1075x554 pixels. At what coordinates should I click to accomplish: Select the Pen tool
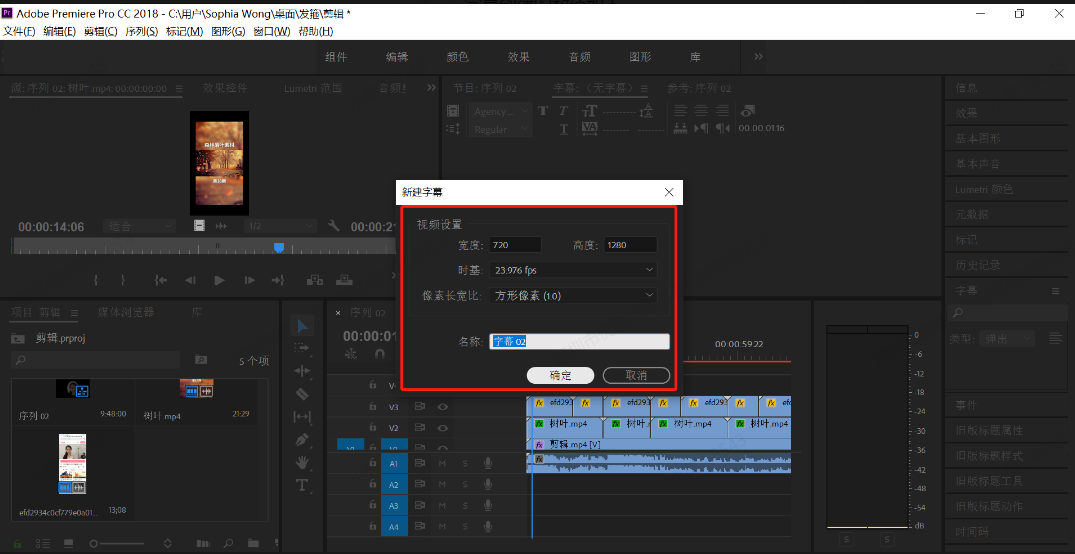pos(302,439)
